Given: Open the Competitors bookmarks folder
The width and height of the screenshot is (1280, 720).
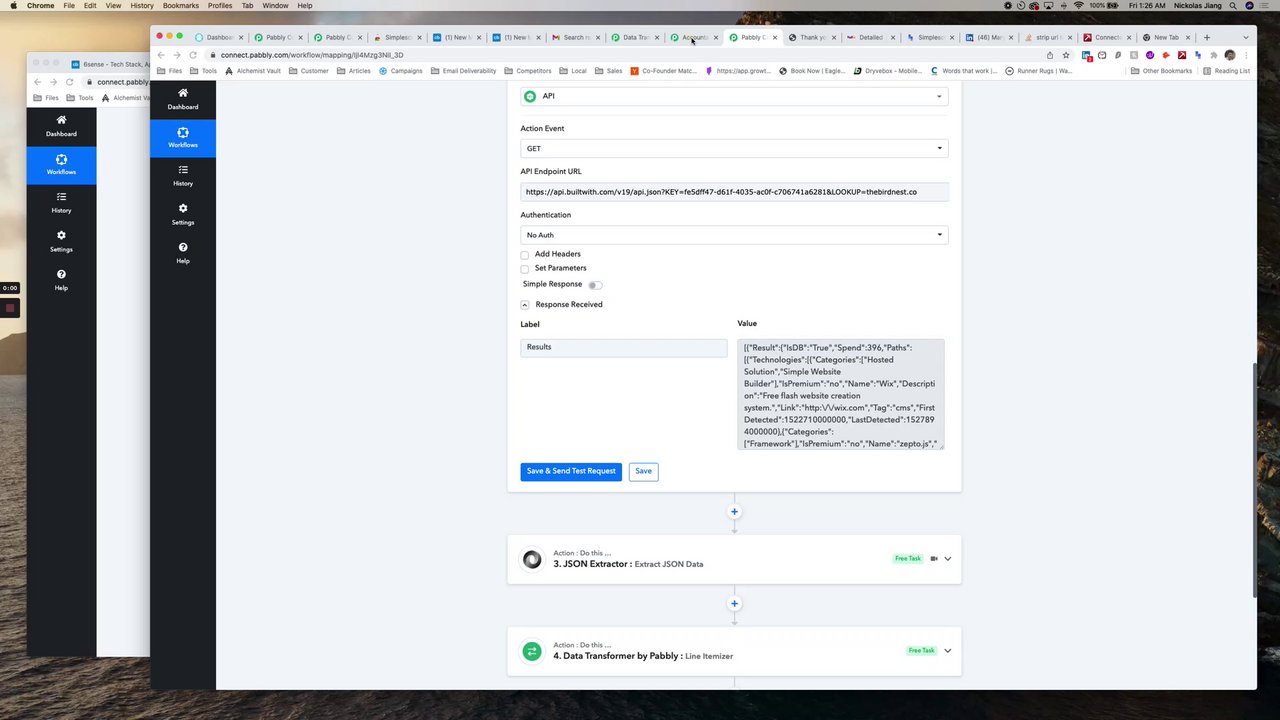Looking at the screenshot, I should [x=528, y=71].
